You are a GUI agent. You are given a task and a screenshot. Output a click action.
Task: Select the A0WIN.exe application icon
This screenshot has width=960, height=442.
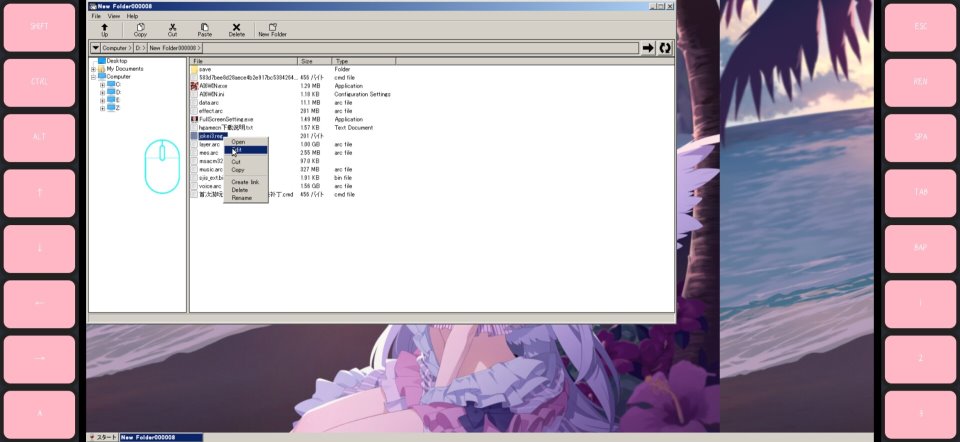pos(194,86)
